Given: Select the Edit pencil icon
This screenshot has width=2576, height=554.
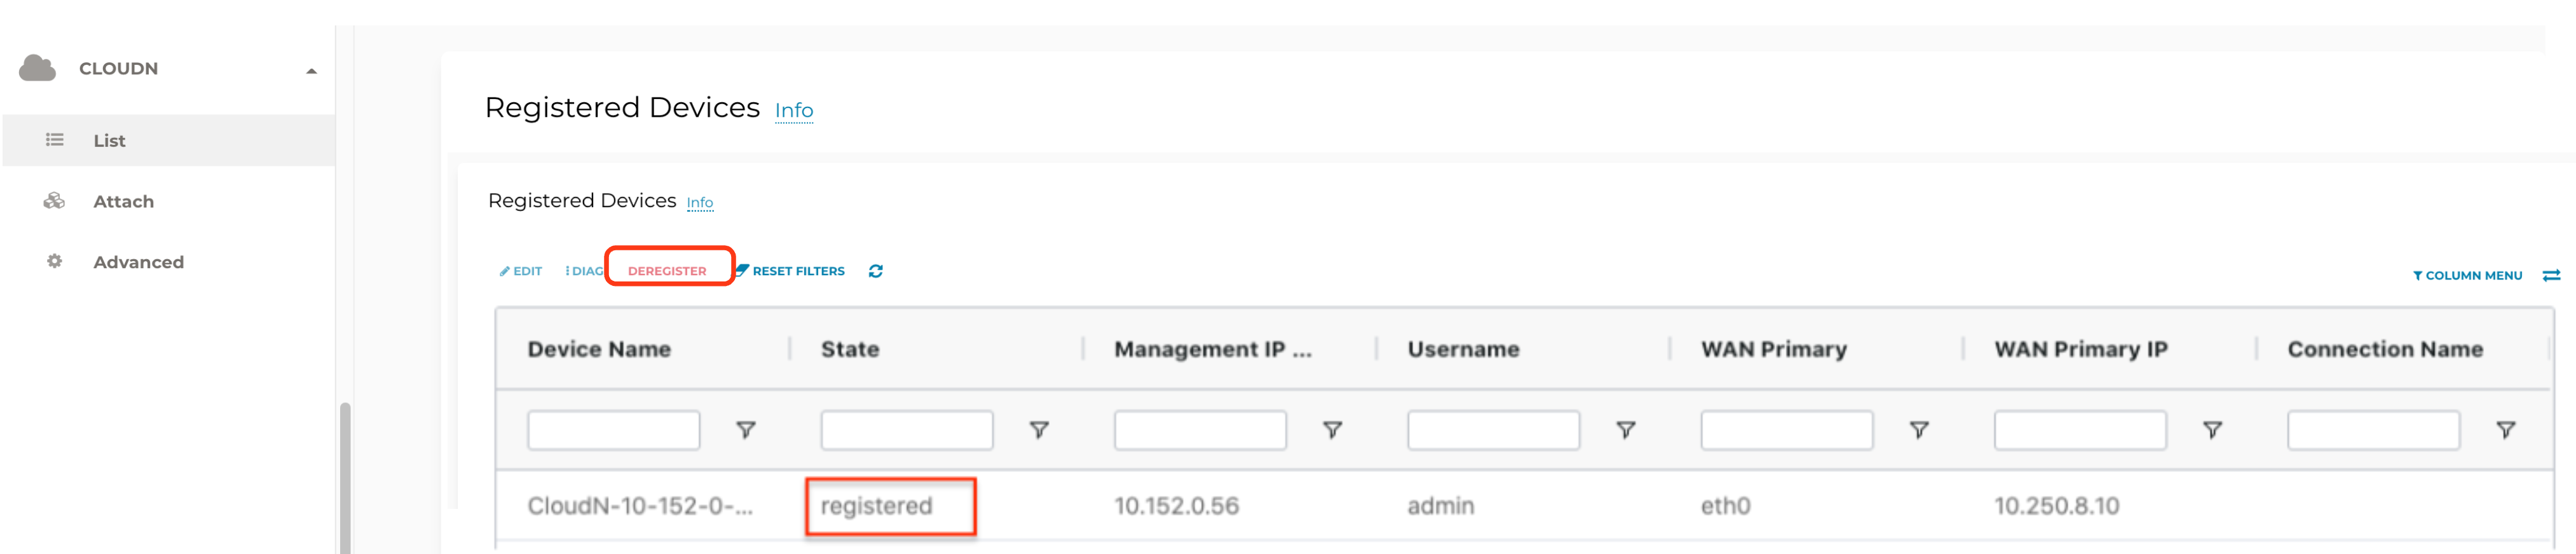Looking at the screenshot, I should click(505, 270).
